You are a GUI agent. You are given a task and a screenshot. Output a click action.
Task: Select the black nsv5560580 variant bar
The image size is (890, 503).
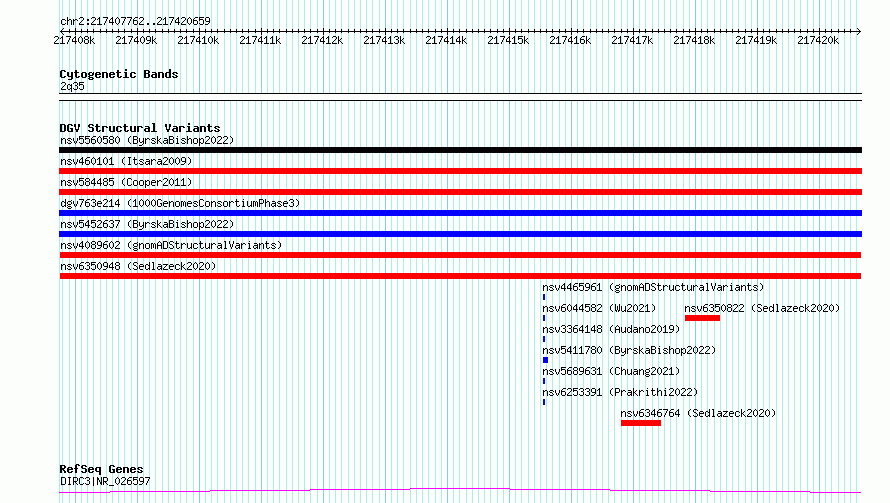point(460,150)
